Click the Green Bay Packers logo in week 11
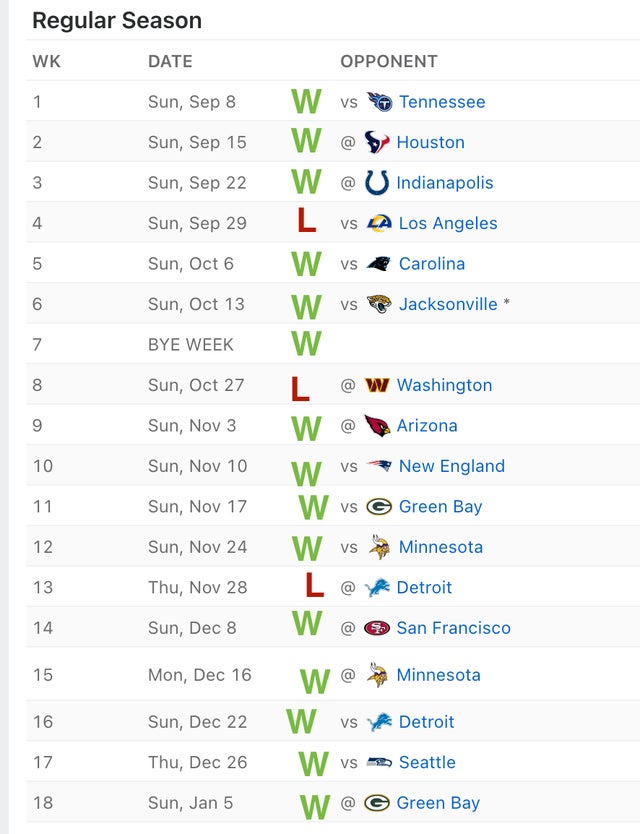This screenshot has height=834, width=640. click(377, 507)
